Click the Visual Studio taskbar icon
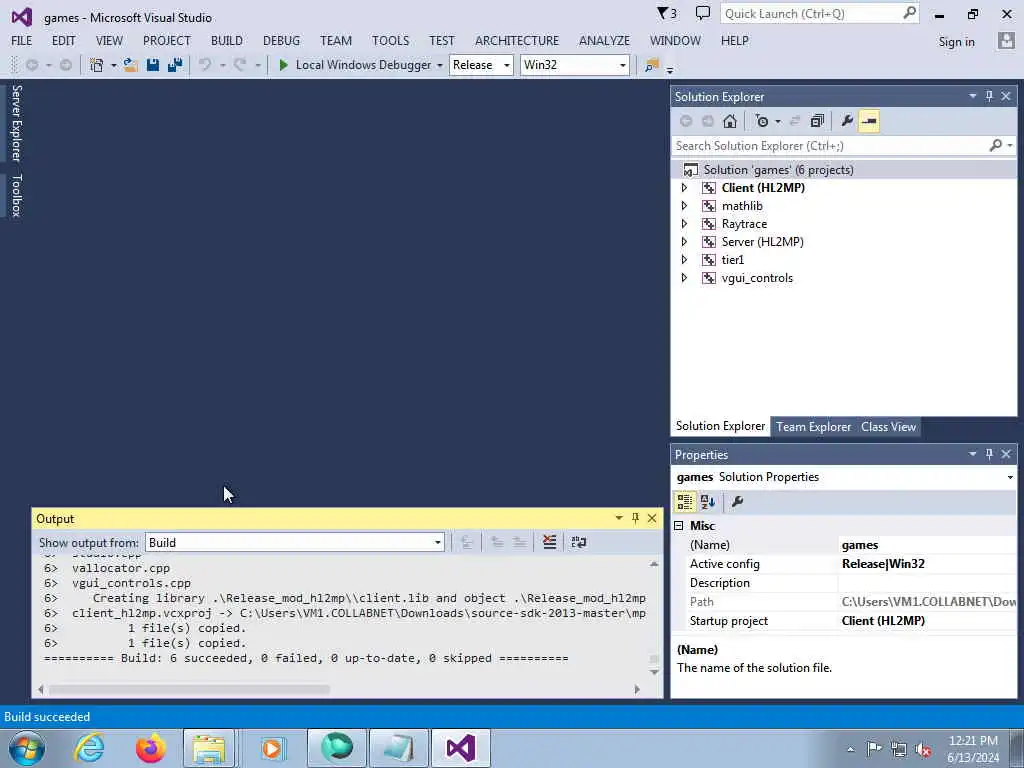This screenshot has width=1024, height=768. click(x=460, y=748)
